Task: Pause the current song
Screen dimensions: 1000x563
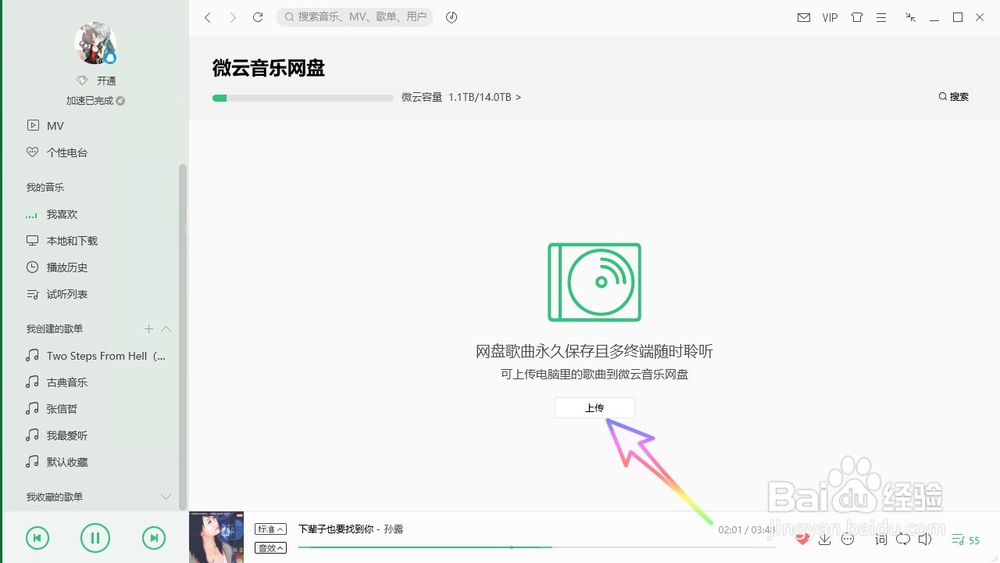Action: point(95,538)
